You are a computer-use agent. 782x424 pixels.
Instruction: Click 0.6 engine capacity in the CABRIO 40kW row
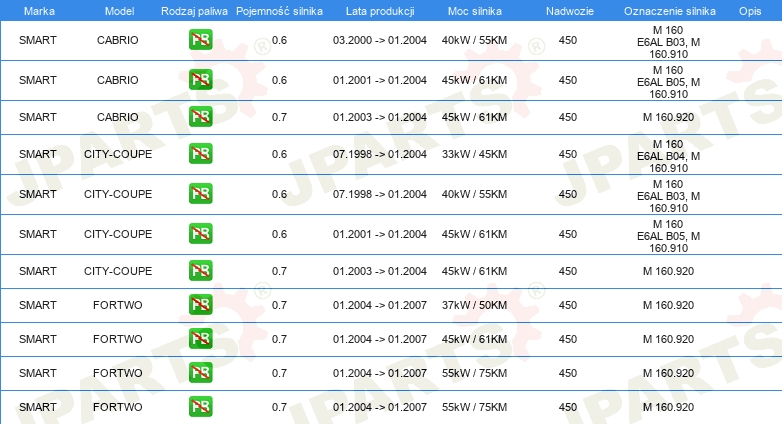[279, 40]
